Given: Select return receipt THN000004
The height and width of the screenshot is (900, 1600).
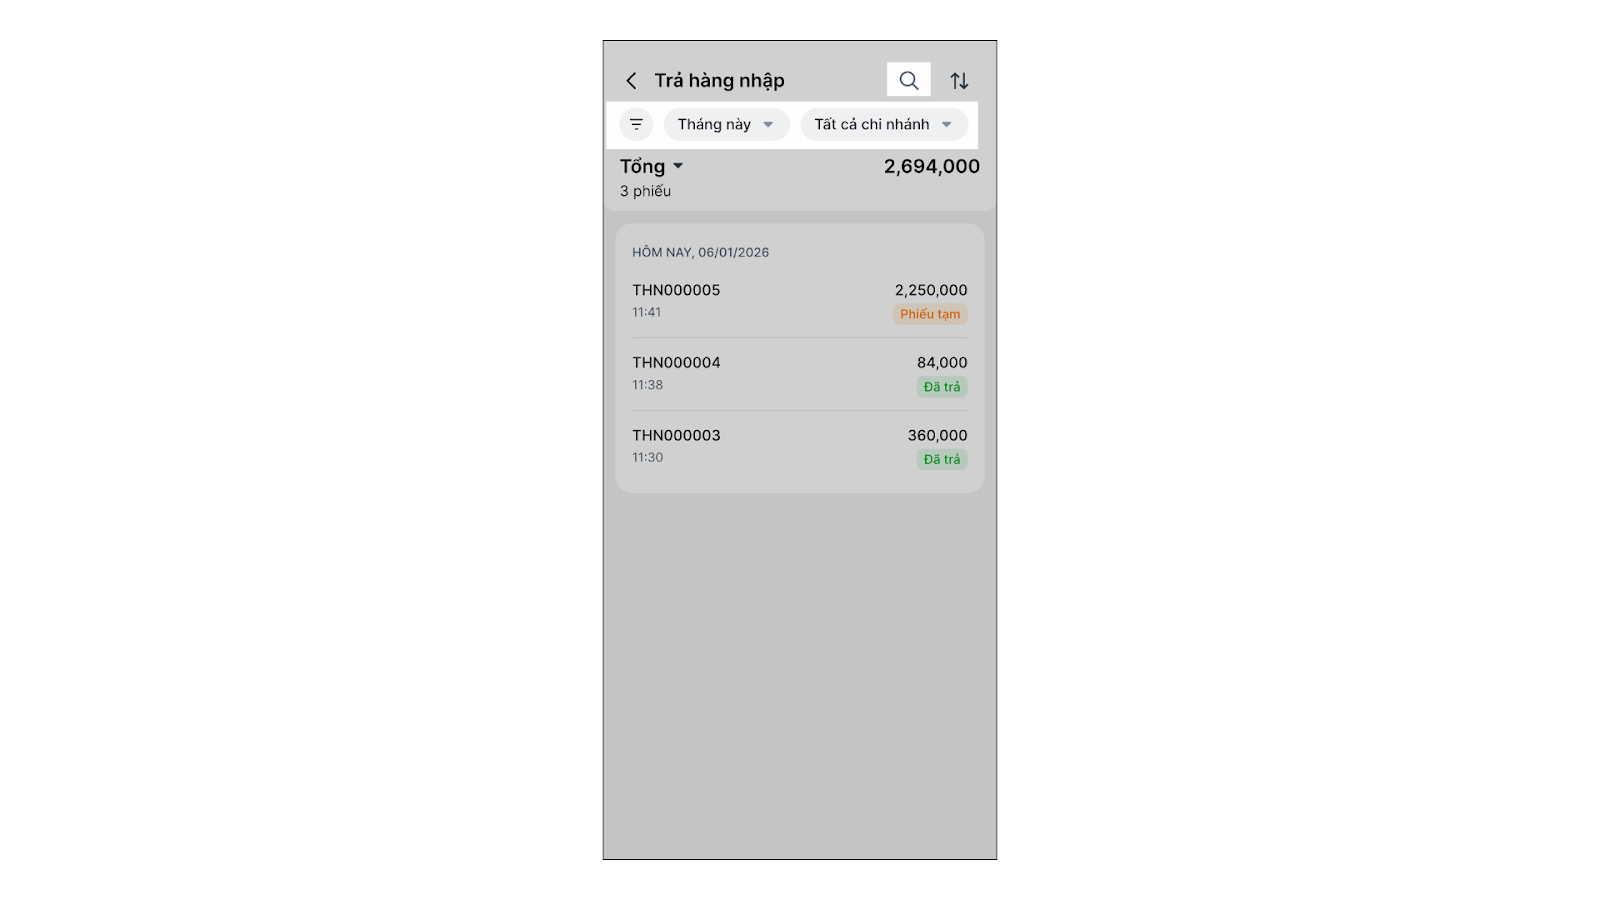Looking at the screenshot, I should [x=676, y=363].
